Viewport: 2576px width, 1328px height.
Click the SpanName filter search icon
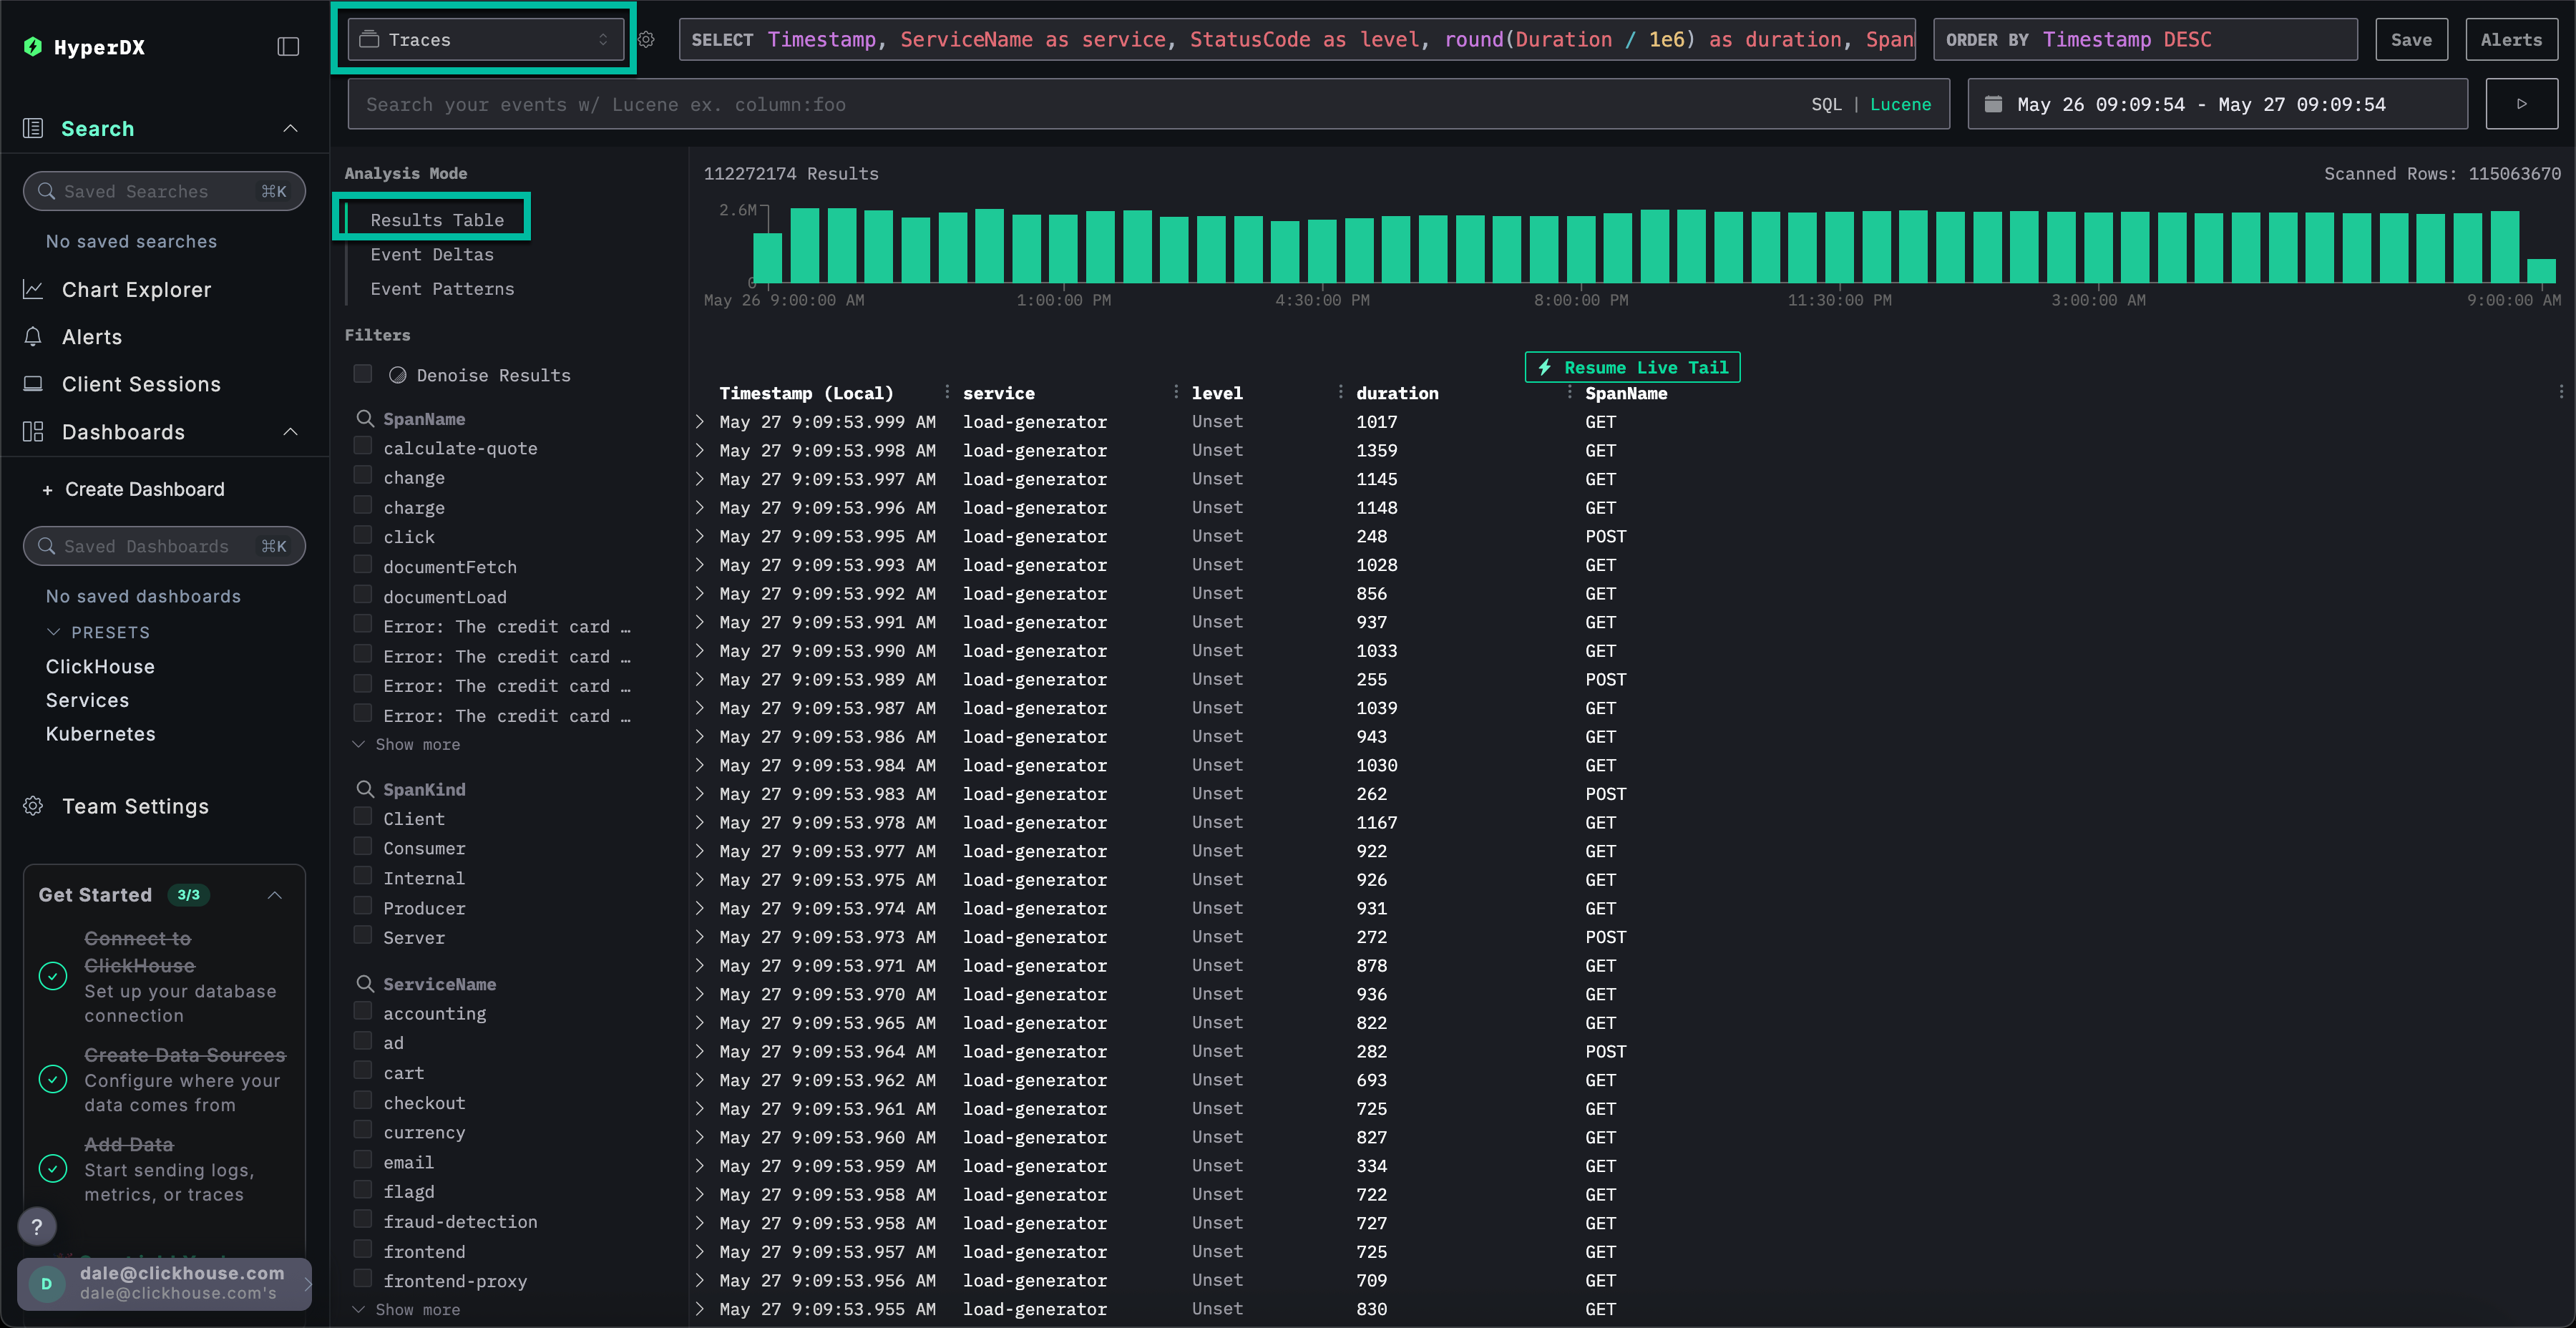[365, 418]
